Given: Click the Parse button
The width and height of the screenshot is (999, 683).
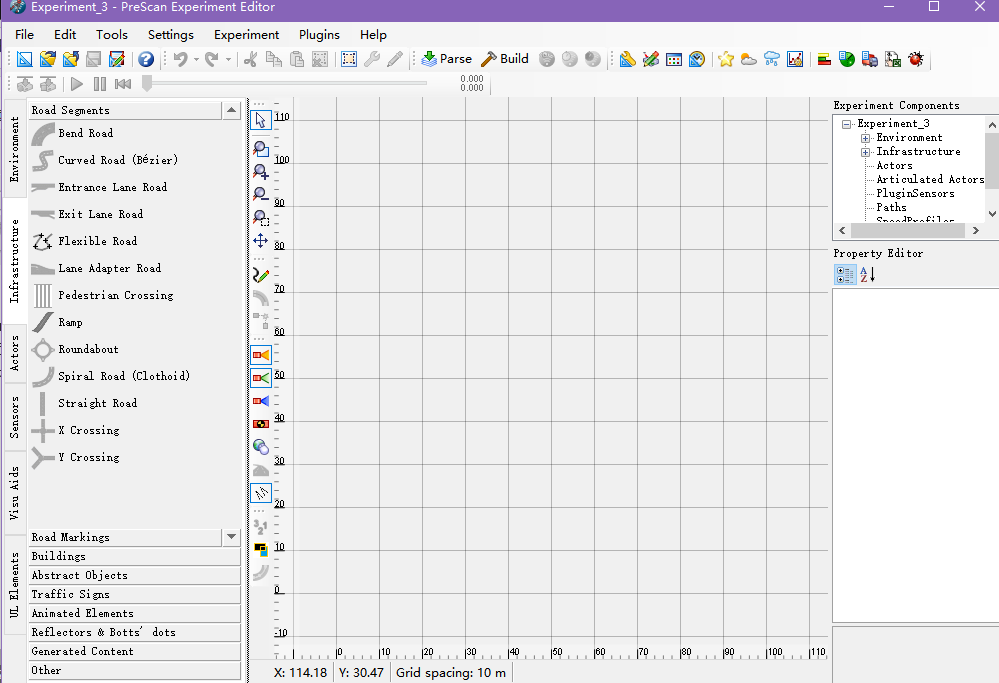Looking at the screenshot, I should click(447, 59).
